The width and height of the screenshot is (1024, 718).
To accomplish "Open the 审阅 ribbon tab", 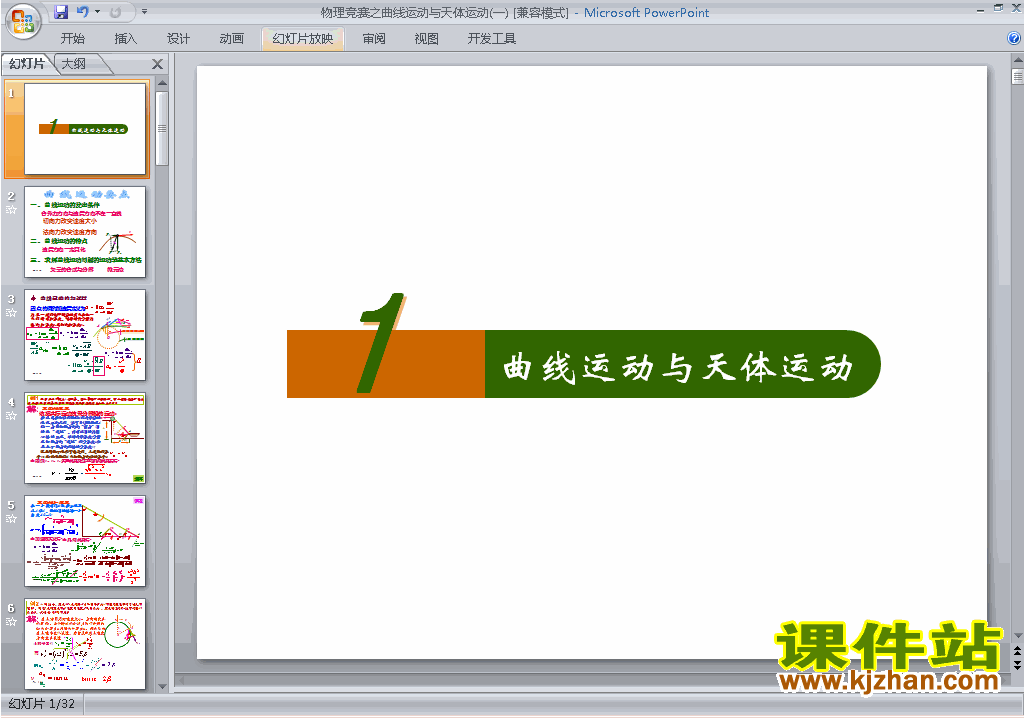I will (x=374, y=39).
